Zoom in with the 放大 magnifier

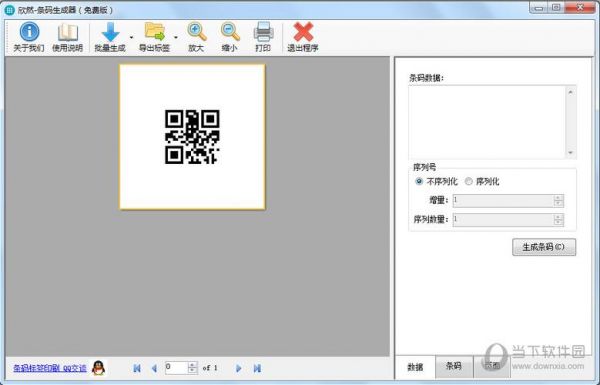click(197, 32)
